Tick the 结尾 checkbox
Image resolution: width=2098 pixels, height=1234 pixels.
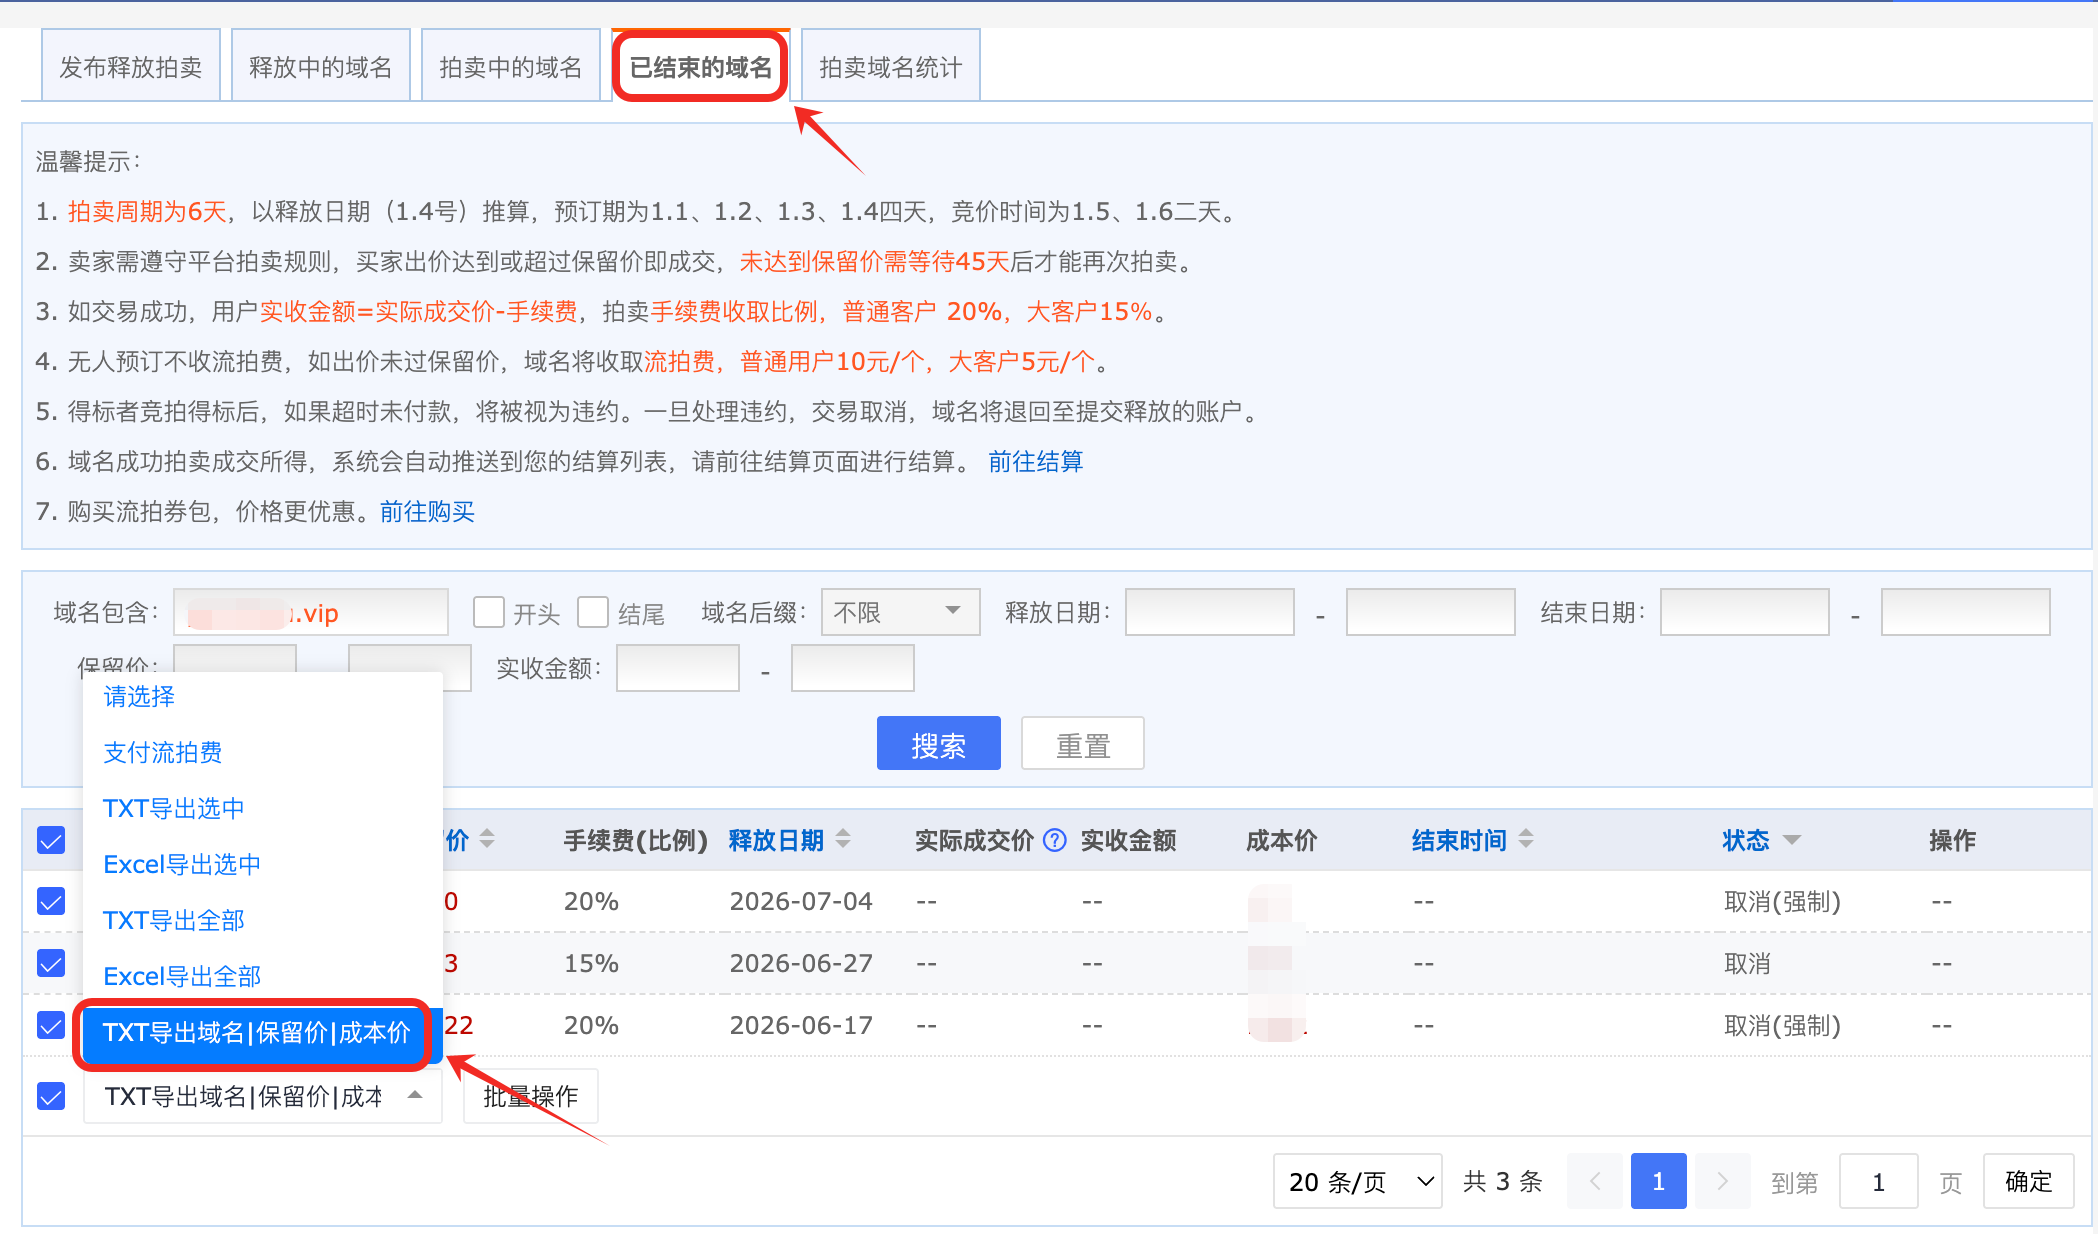pos(593,612)
